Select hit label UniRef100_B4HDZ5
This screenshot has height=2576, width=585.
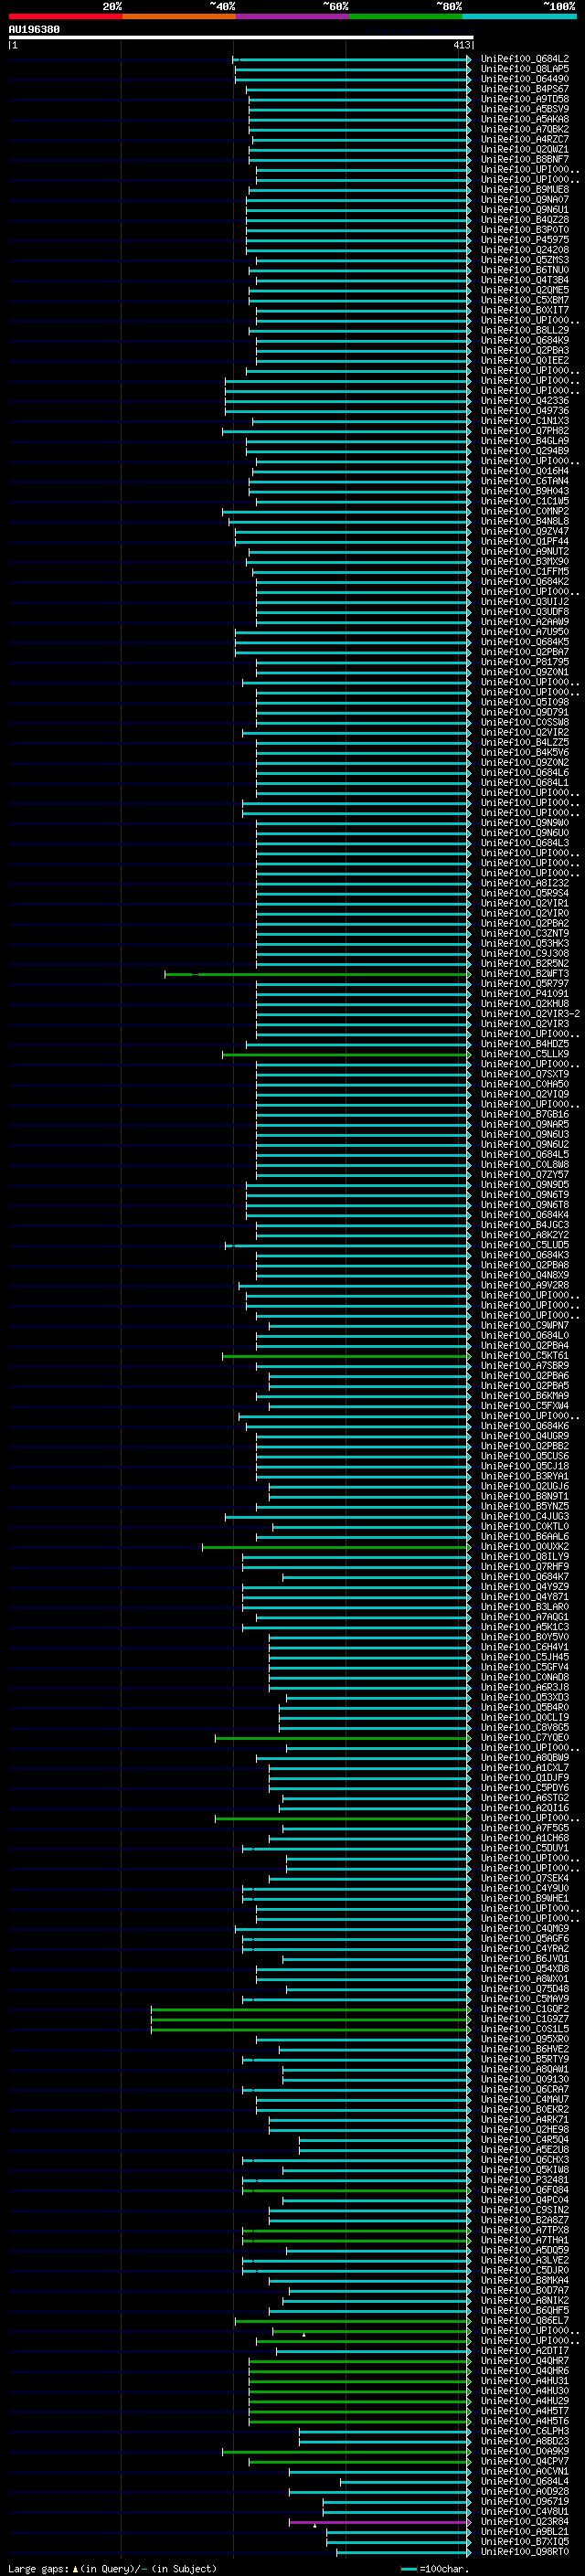pos(524,1043)
